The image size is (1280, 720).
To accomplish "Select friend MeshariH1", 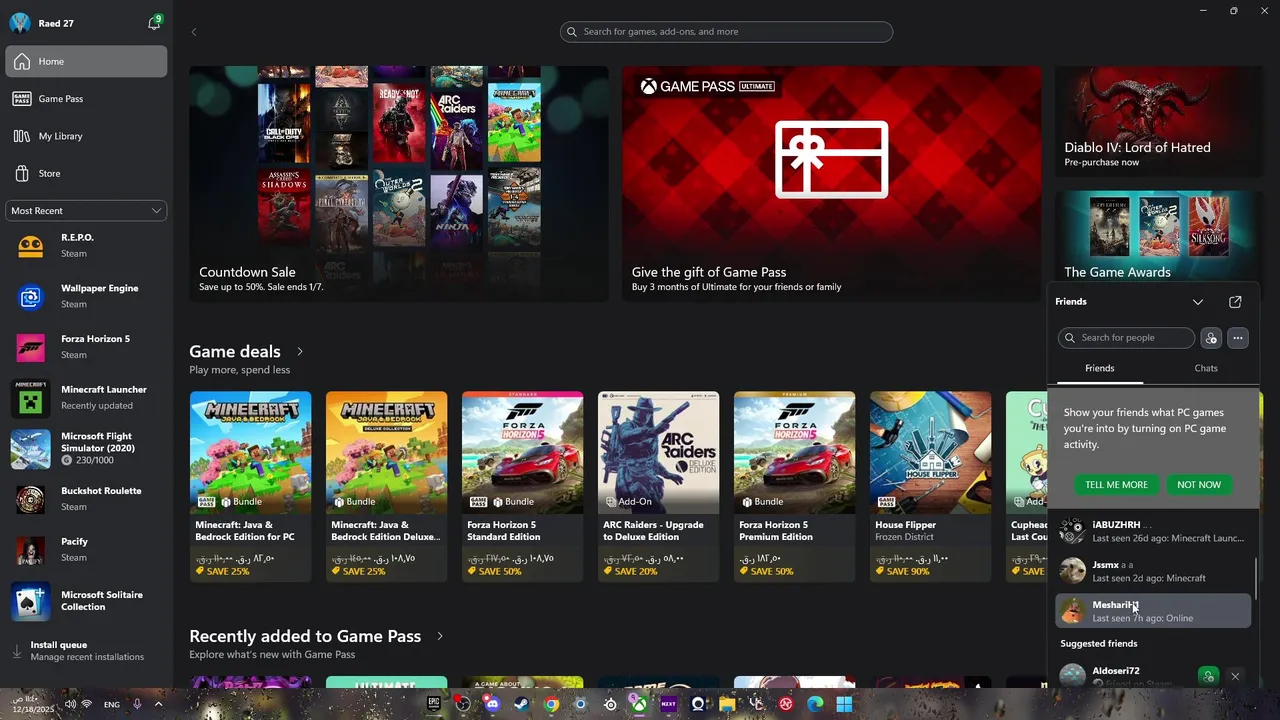I will click(1152, 611).
